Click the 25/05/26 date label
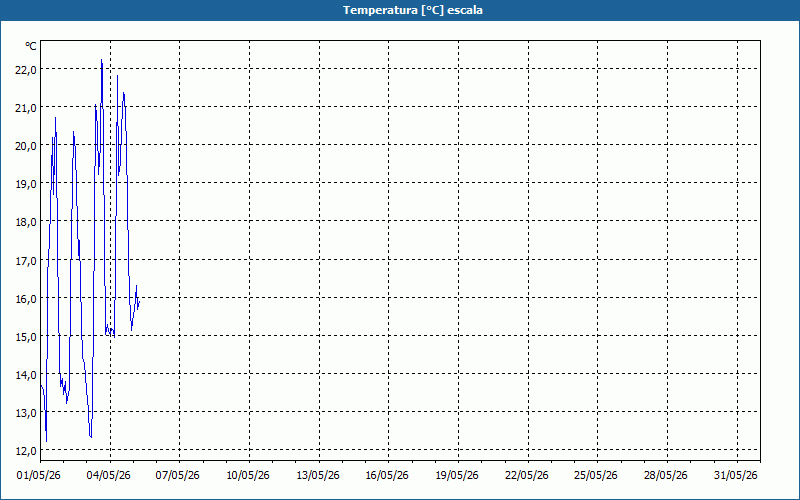The height and width of the screenshot is (500, 800). (596, 476)
